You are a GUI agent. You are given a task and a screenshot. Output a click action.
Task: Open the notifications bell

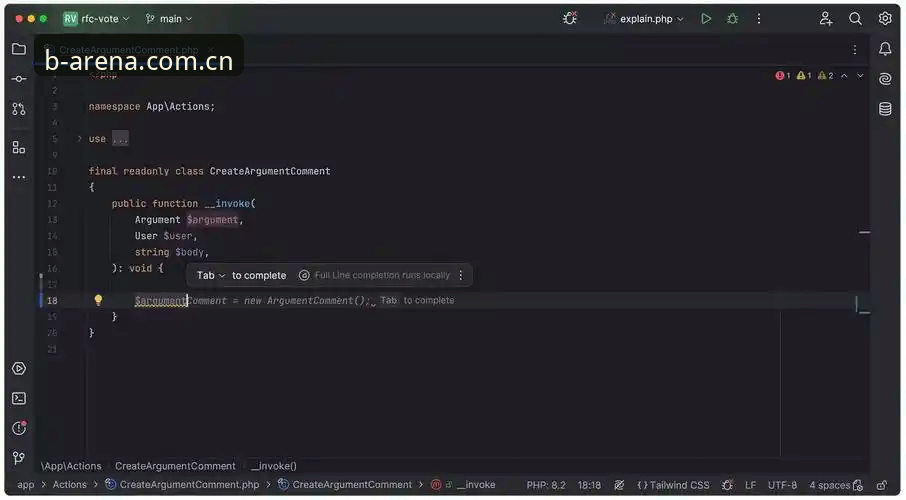pyautogui.click(x=885, y=49)
